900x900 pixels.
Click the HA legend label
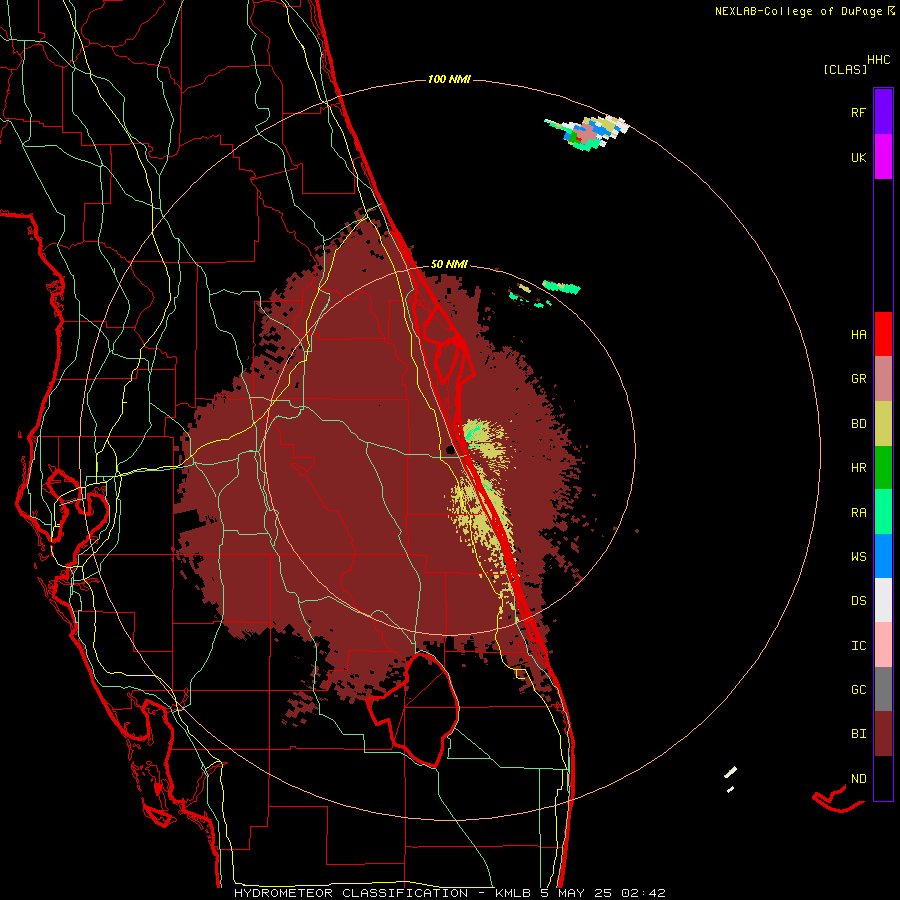859,334
